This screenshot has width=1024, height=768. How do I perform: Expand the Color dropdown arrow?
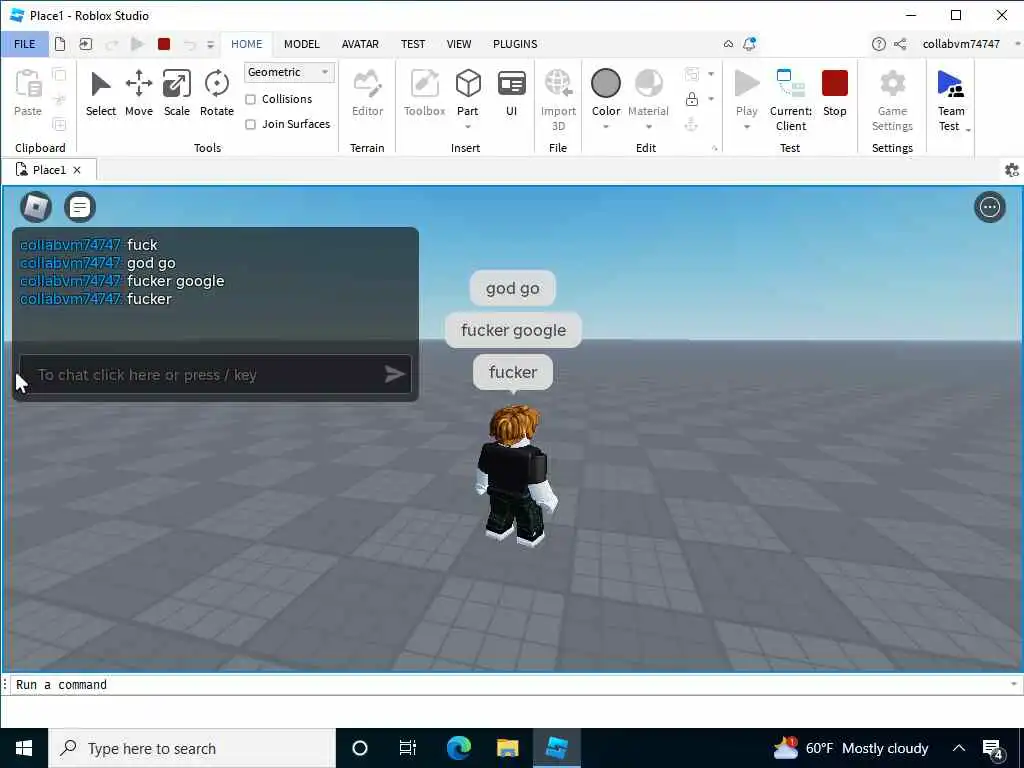[x=605, y=127]
